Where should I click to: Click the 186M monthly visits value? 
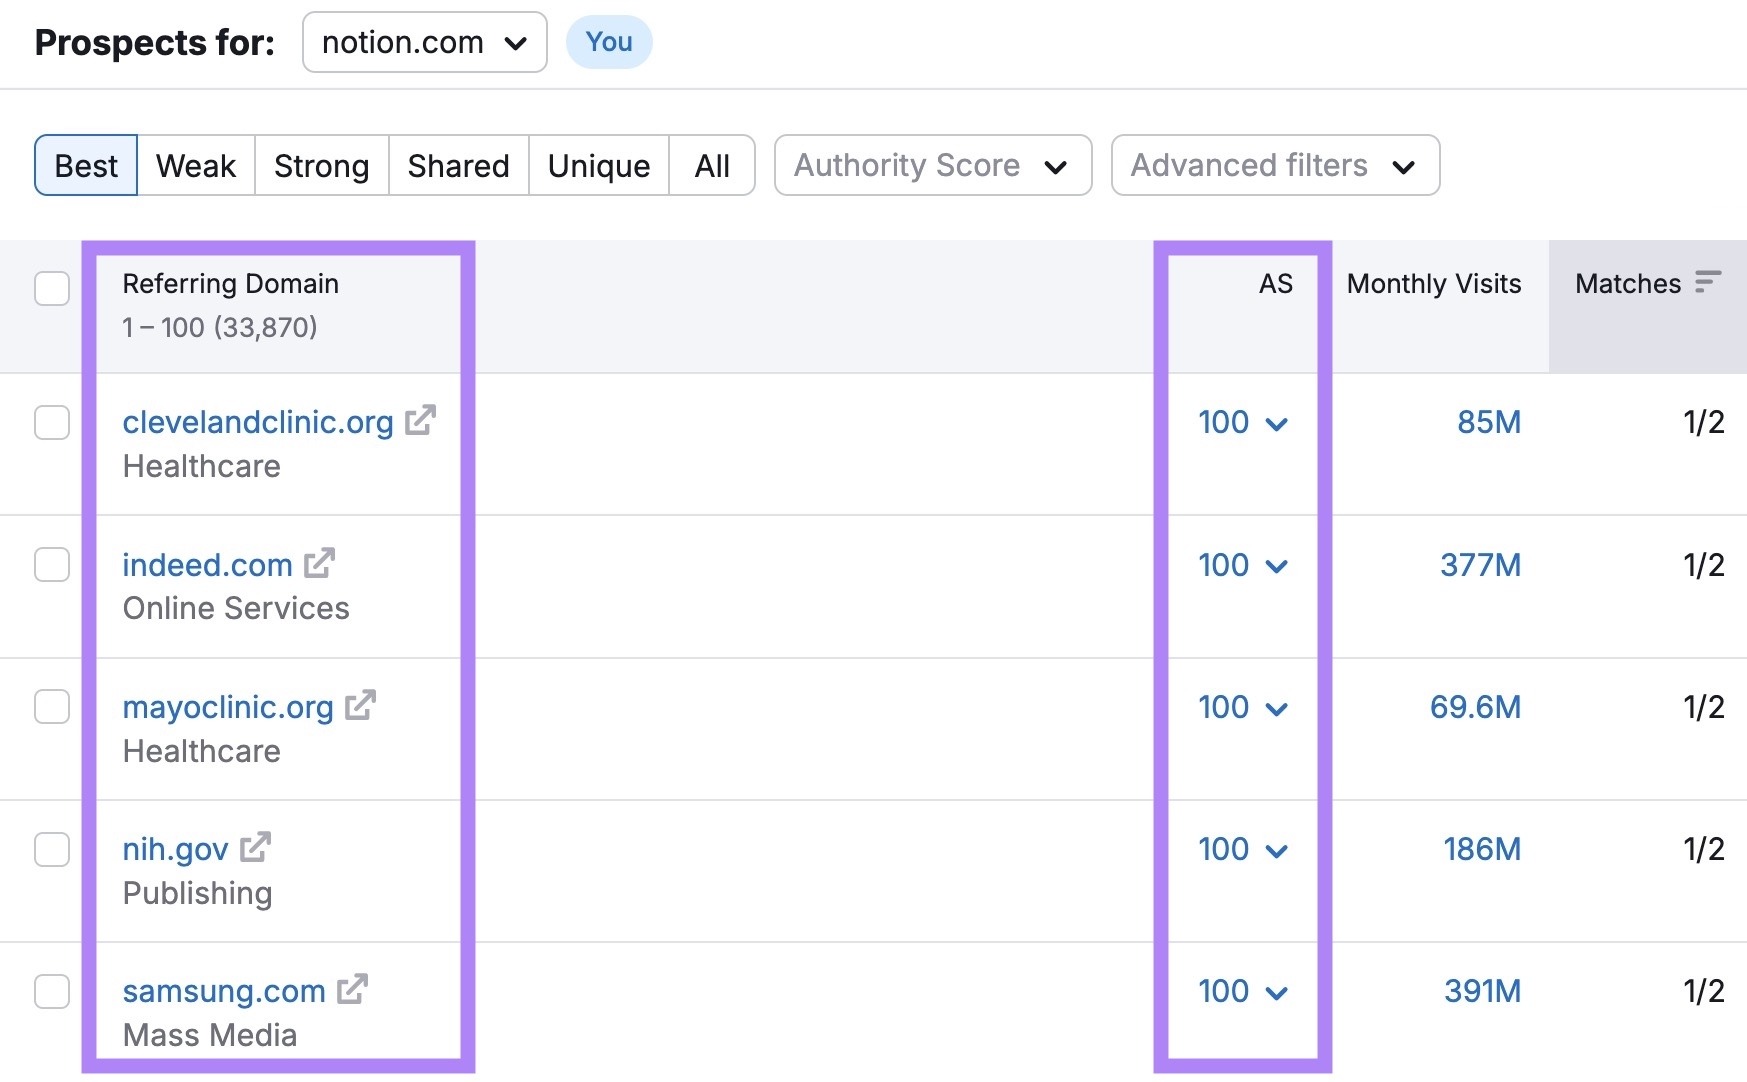(1482, 849)
